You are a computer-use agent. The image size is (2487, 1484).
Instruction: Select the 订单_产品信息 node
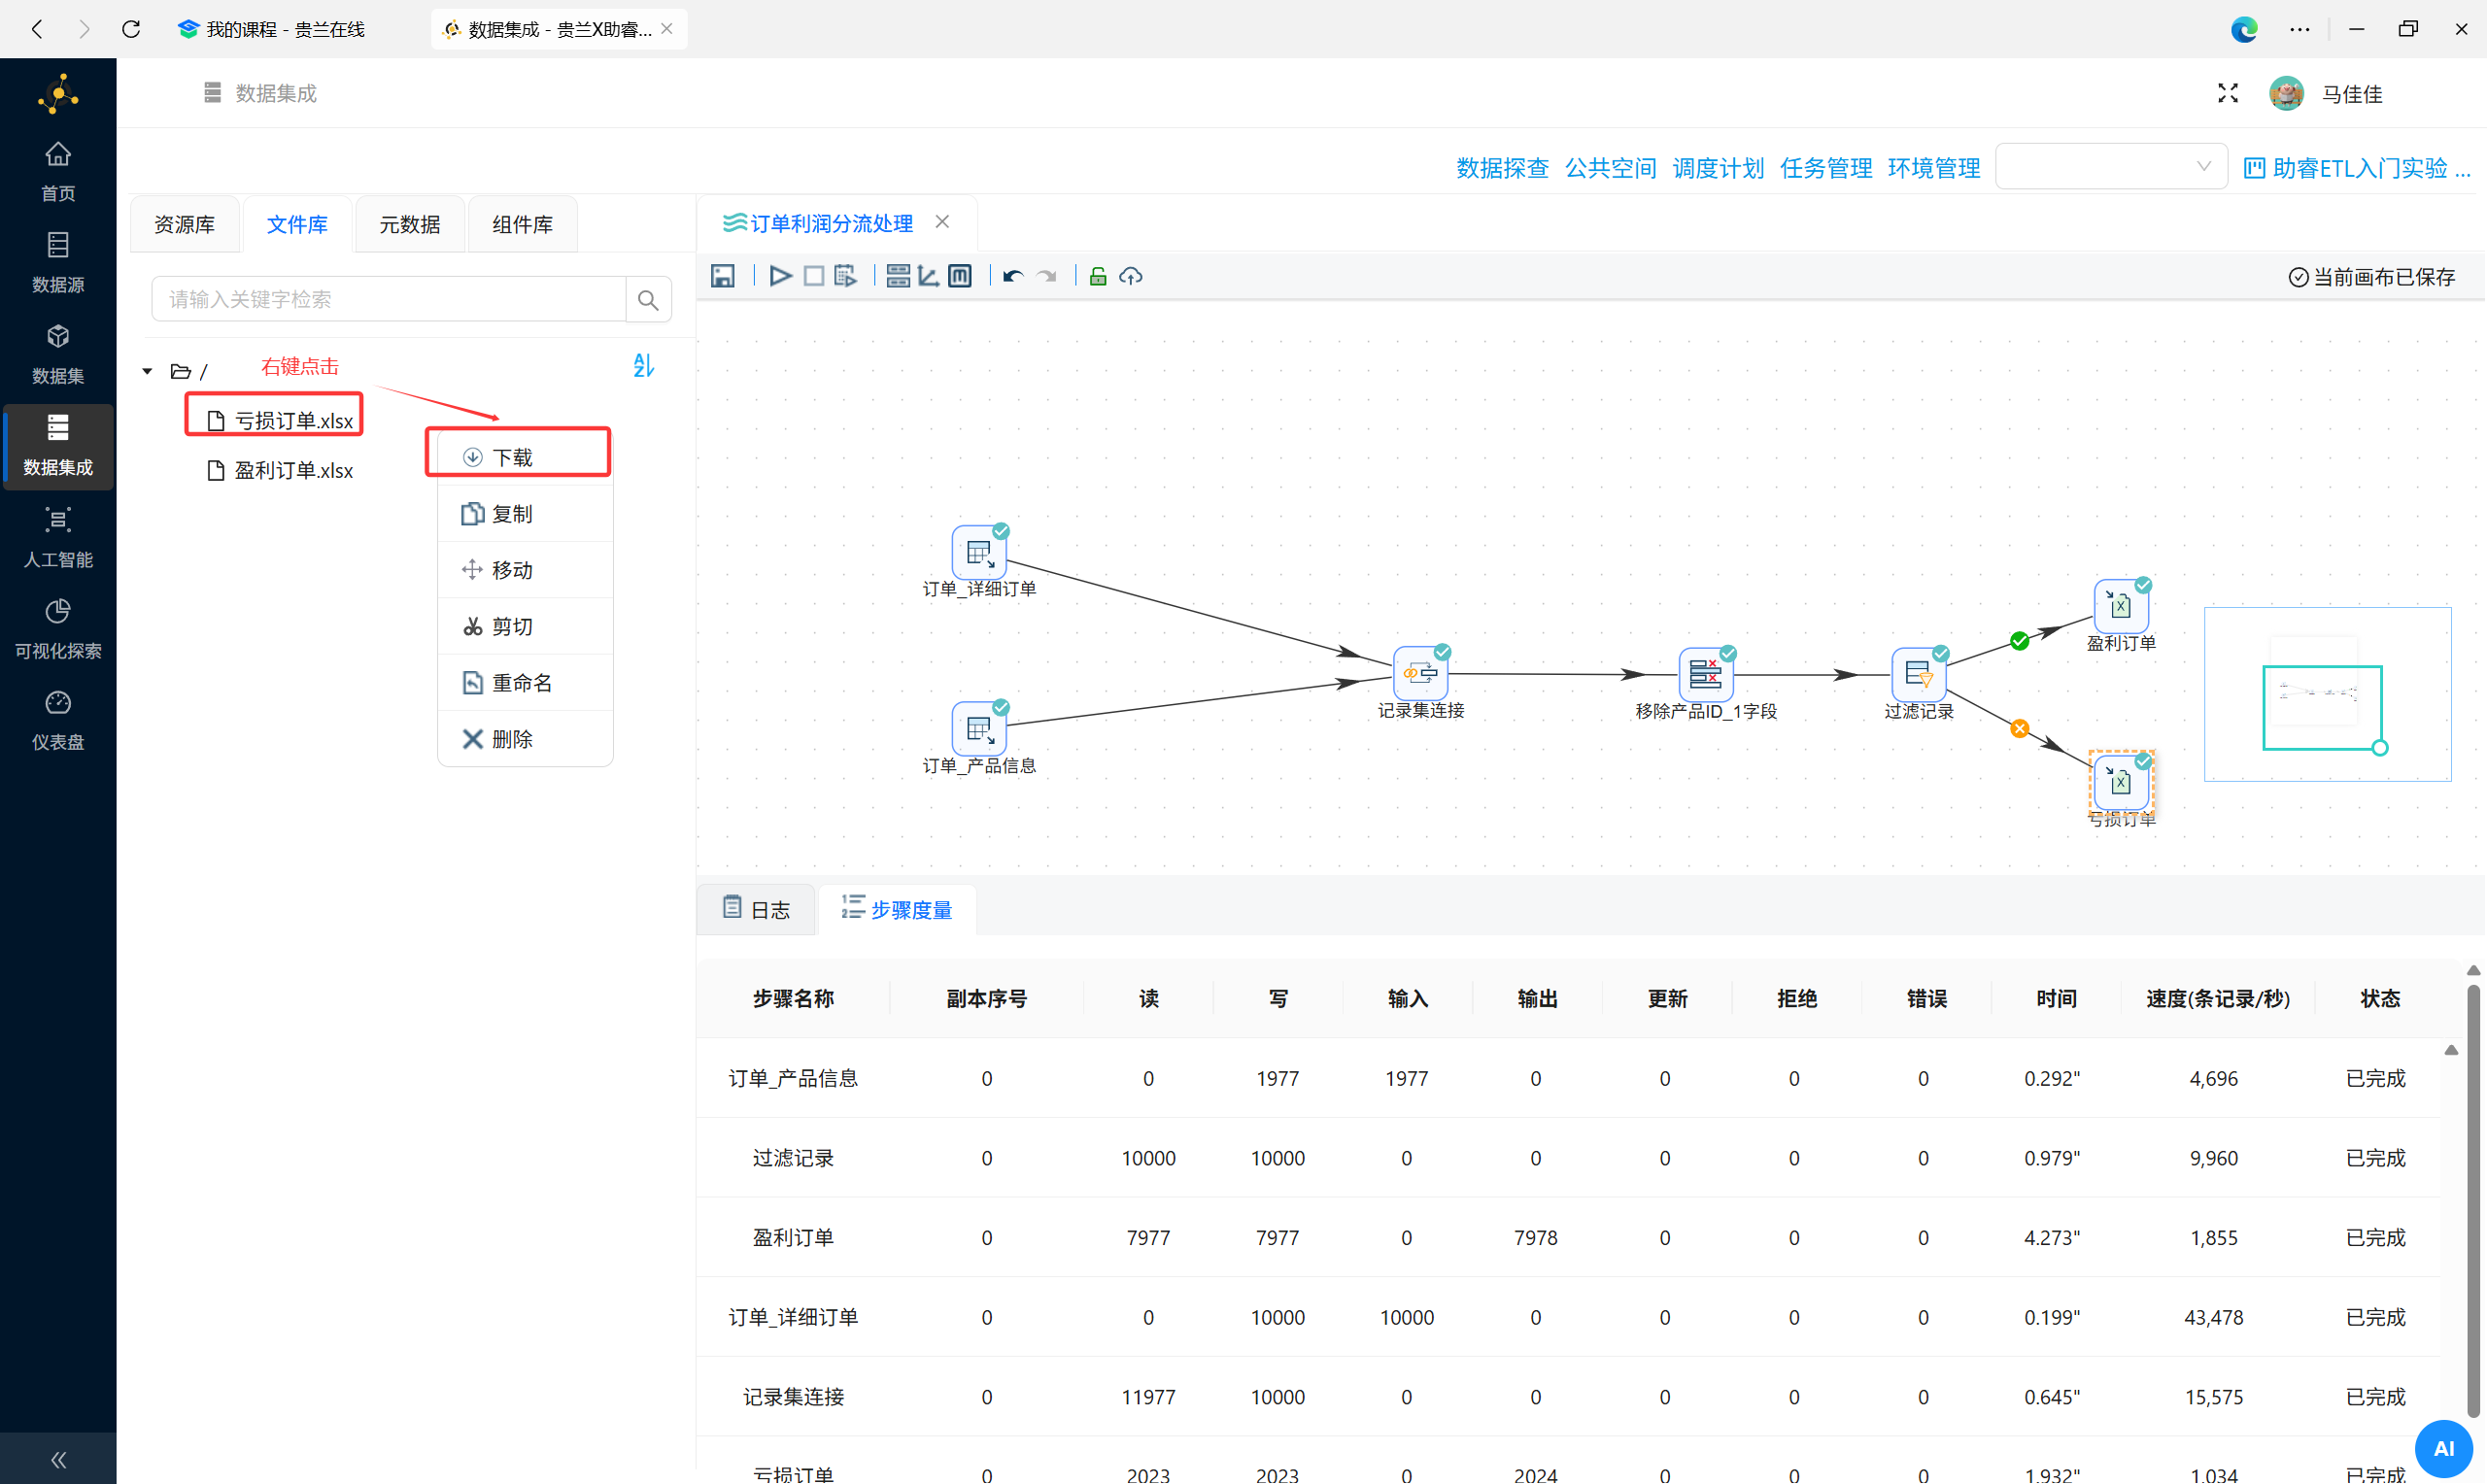(979, 728)
